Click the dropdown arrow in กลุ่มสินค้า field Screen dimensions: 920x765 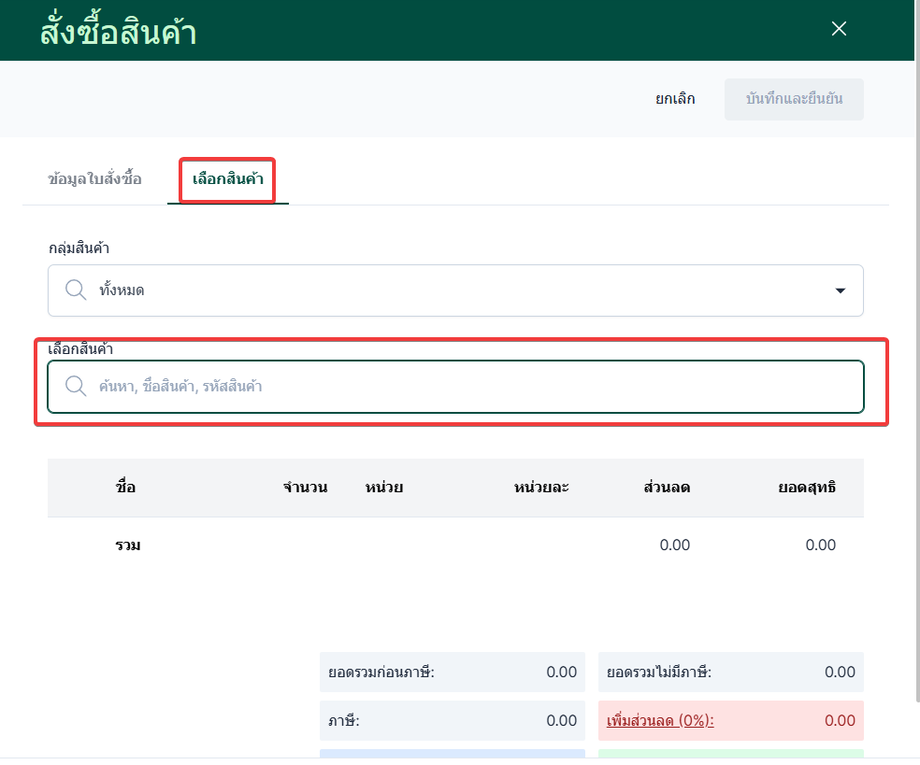pyautogui.click(x=840, y=290)
